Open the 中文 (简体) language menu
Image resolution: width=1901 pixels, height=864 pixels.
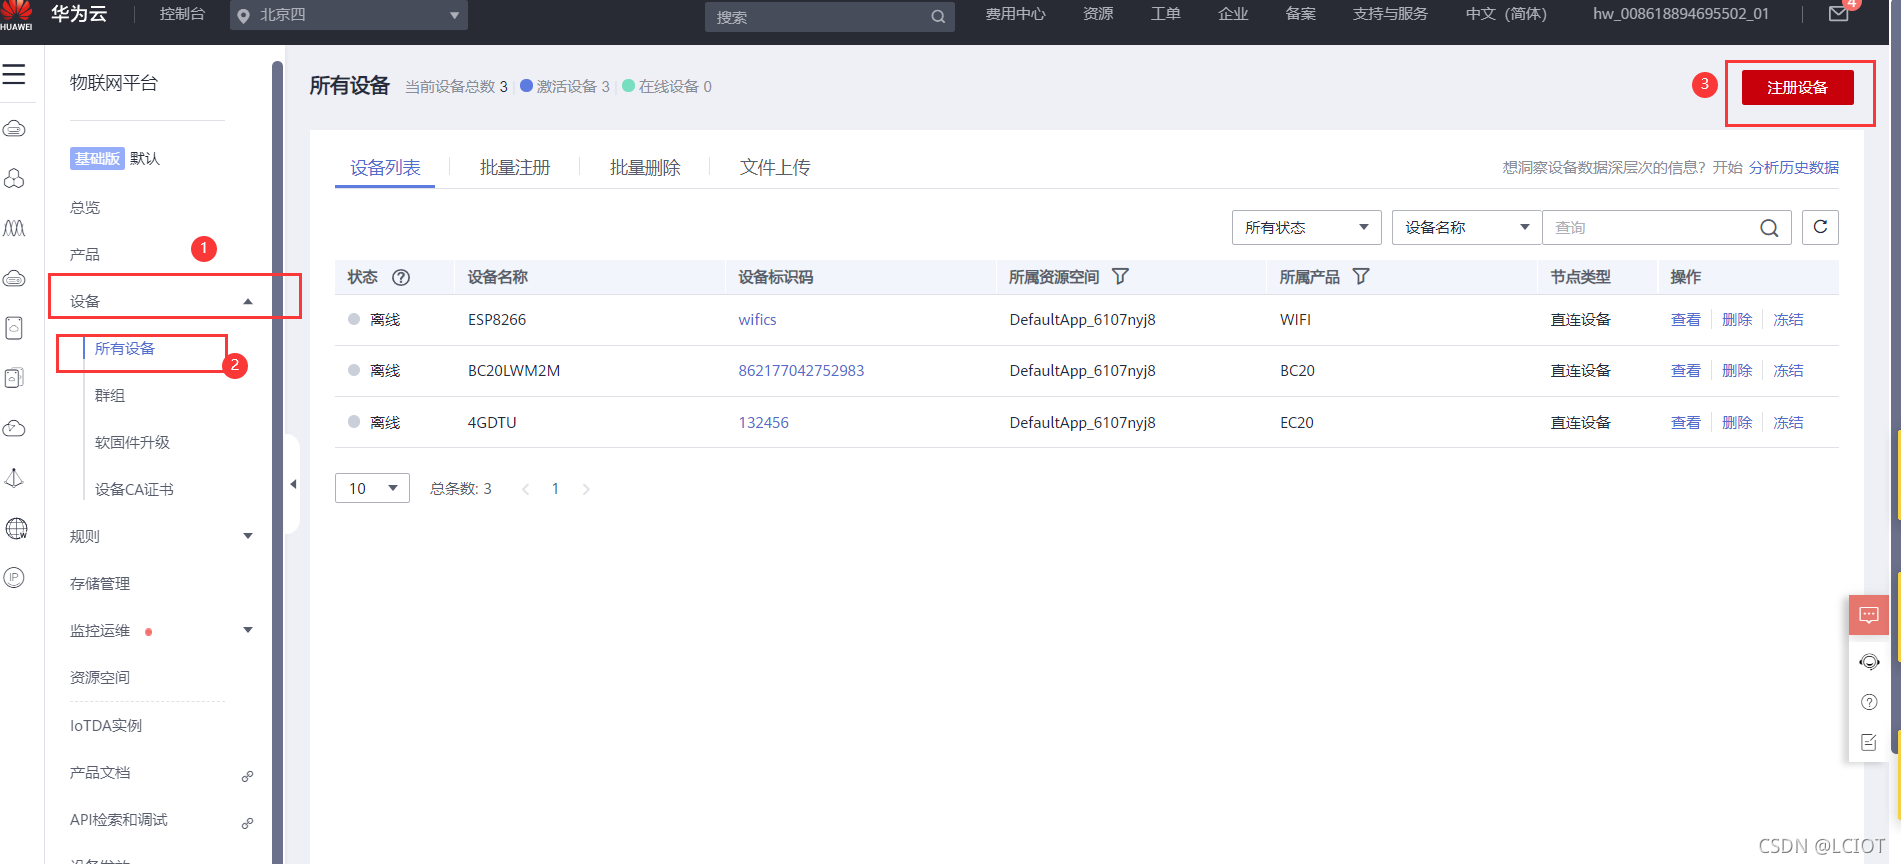pos(1506,14)
